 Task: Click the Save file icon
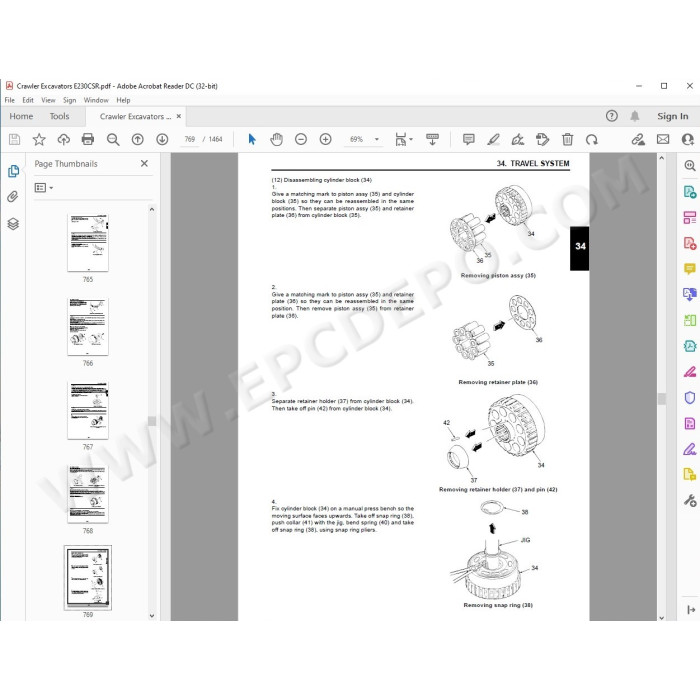pos(14,140)
